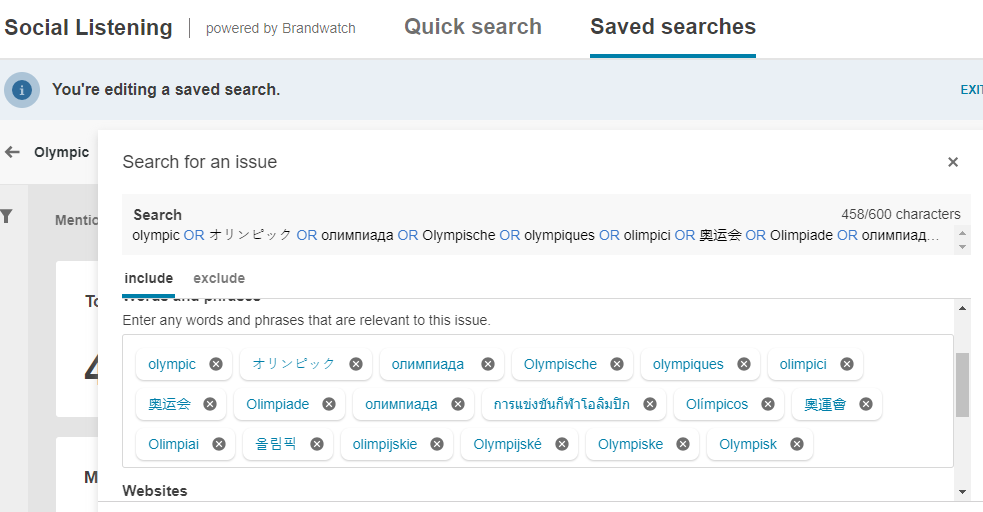Remove the "奥运会" keyword chip
The width and height of the screenshot is (983, 512).
(210, 404)
